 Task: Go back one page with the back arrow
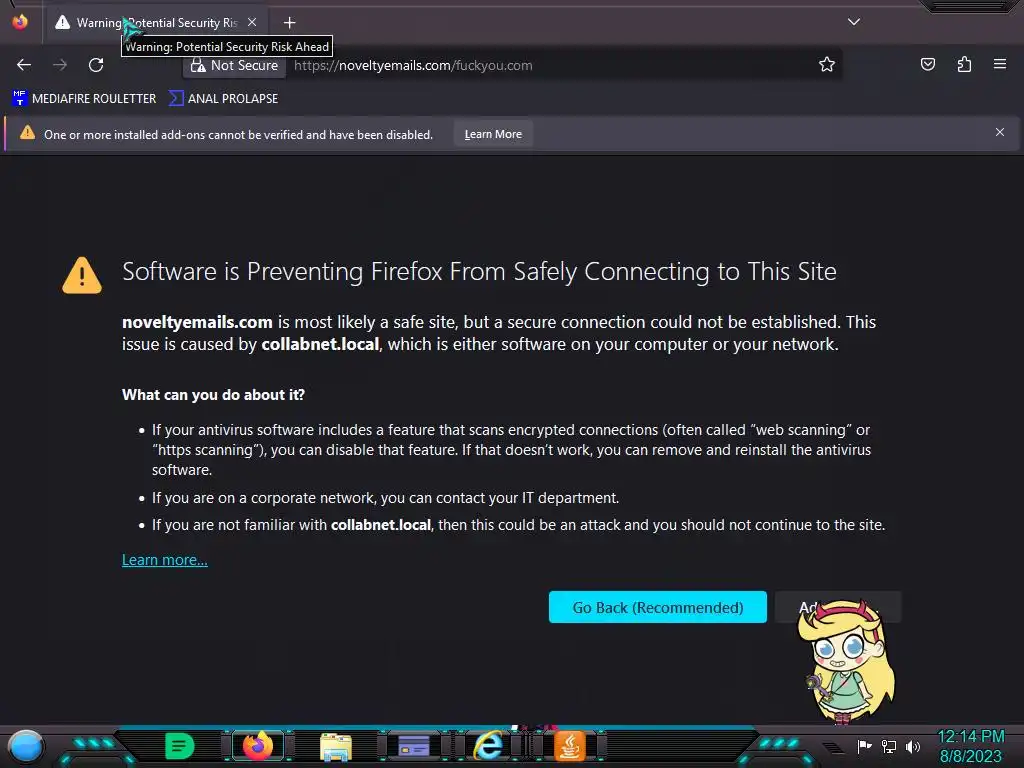[x=24, y=65]
